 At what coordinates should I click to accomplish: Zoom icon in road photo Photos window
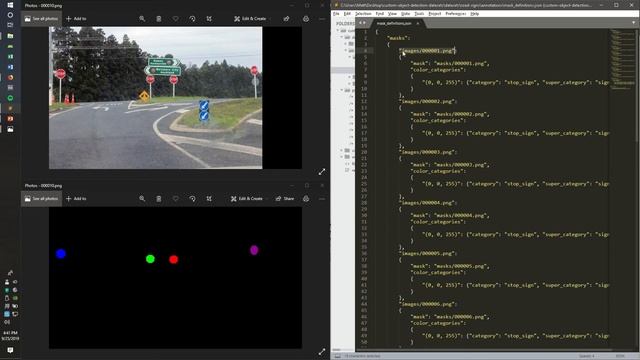click(x=142, y=19)
